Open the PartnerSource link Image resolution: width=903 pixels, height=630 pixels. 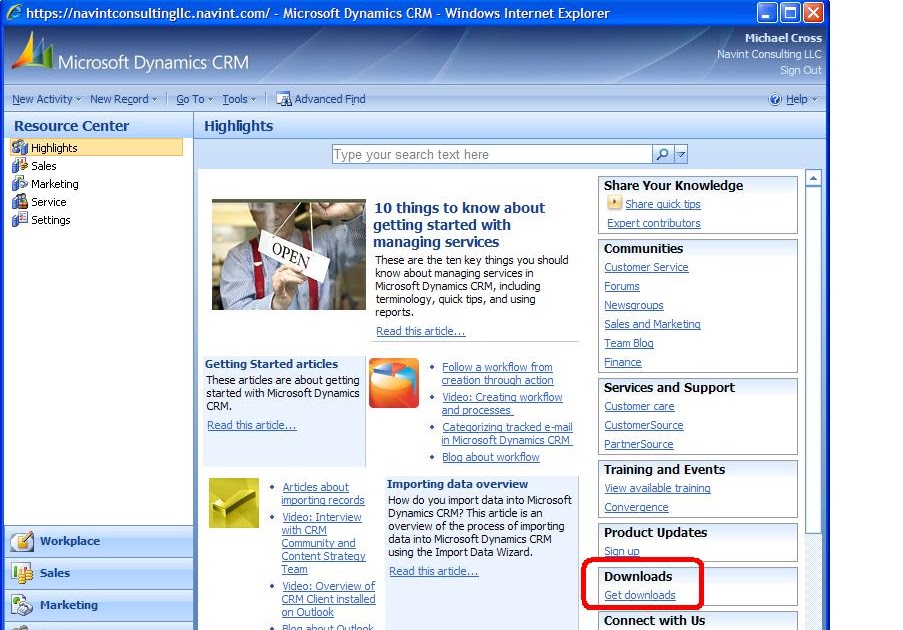click(x=639, y=444)
